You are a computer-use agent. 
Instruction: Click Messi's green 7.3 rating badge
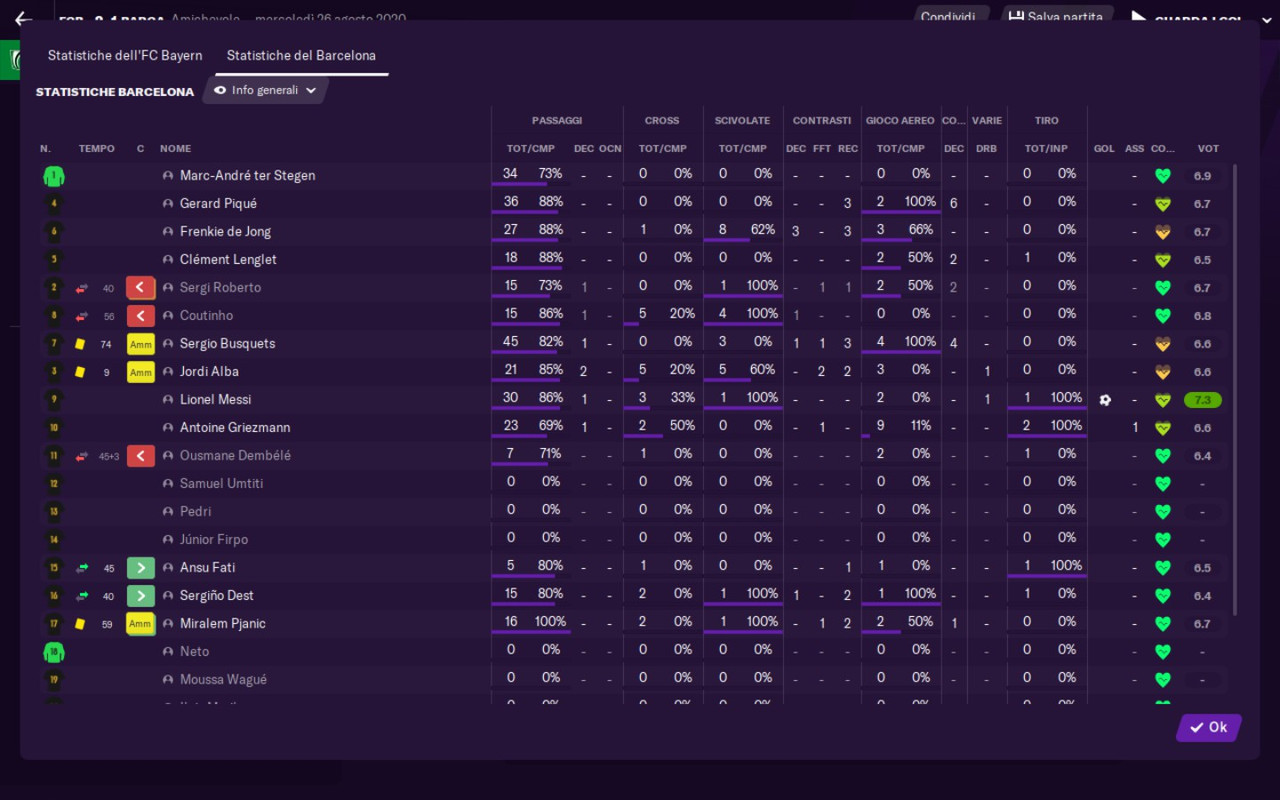[1203, 400]
